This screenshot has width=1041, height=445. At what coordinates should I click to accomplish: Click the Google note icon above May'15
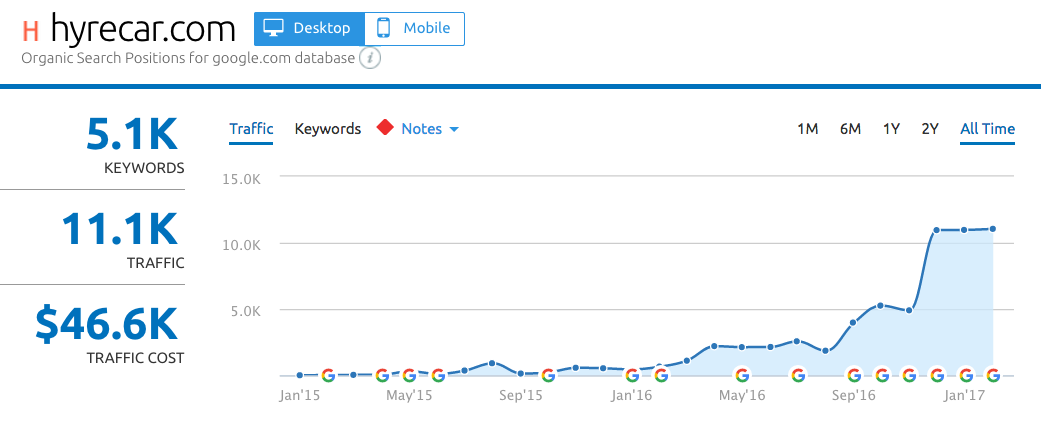point(410,375)
